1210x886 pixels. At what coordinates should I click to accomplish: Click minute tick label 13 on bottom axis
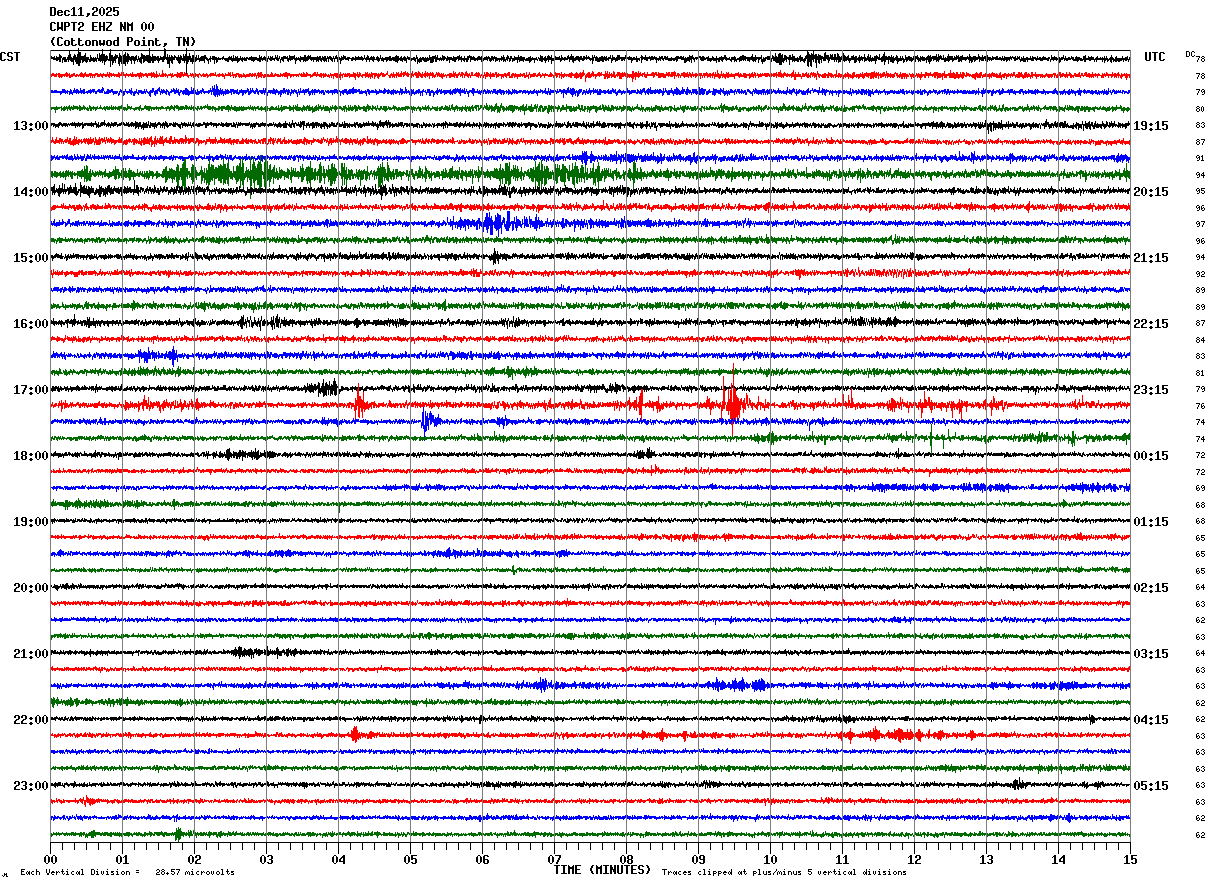tap(986, 859)
